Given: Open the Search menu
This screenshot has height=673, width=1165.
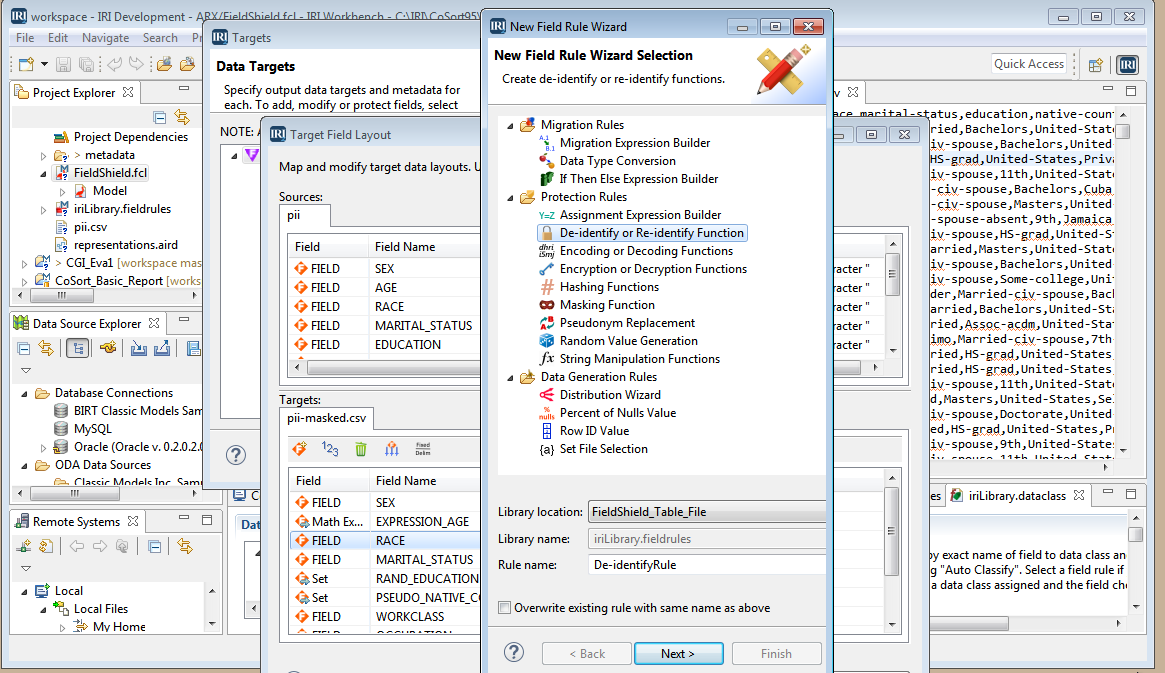Looking at the screenshot, I should click(x=160, y=37).
